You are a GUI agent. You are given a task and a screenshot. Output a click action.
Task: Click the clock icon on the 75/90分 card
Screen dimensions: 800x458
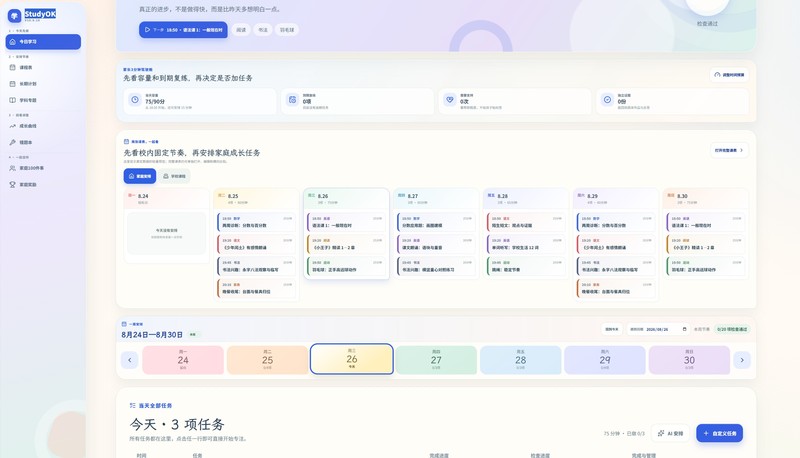coord(135,100)
